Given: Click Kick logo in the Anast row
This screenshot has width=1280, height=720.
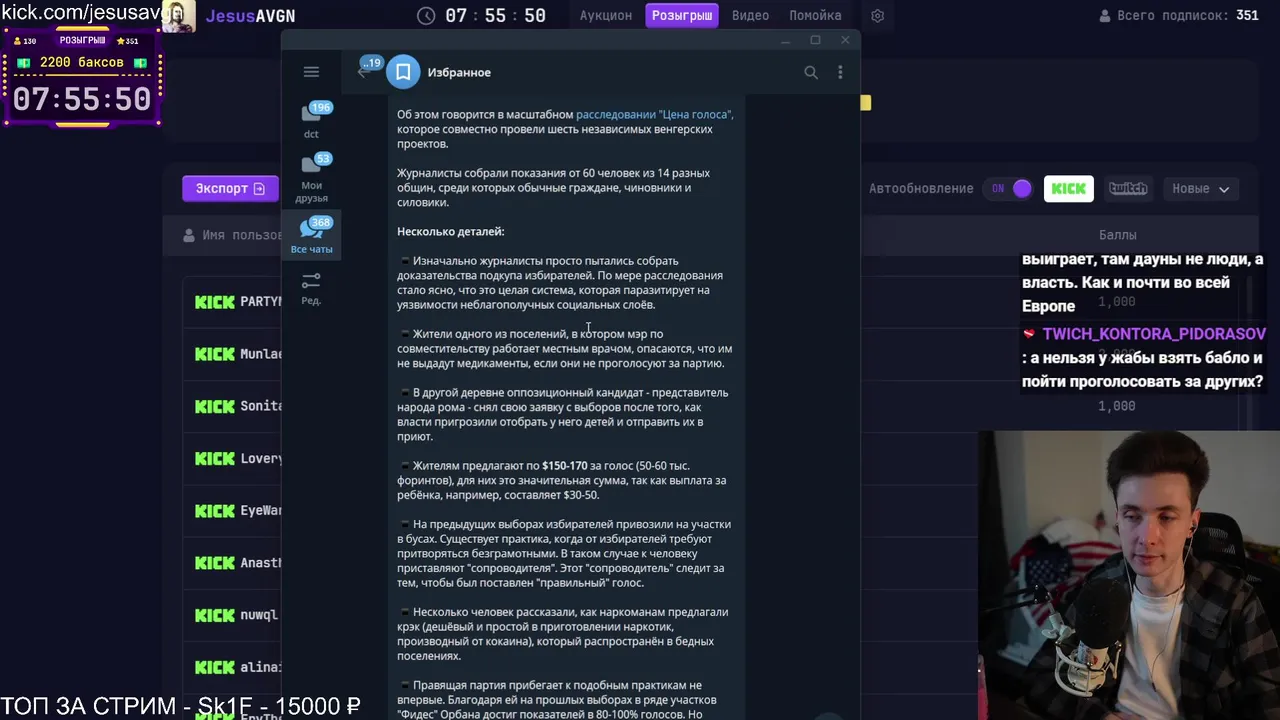Looking at the screenshot, I should [215, 563].
